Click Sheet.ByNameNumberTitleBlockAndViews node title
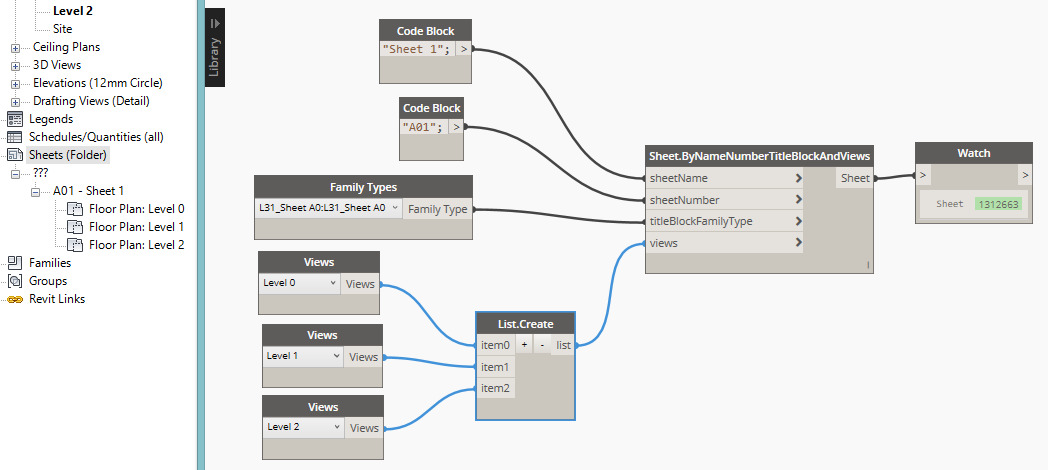The height and width of the screenshot is (470, 1048). point(759,156)
